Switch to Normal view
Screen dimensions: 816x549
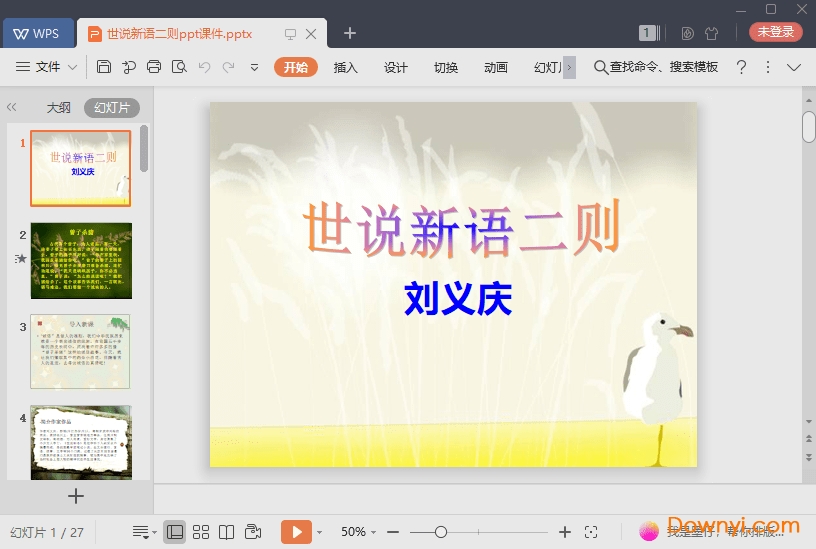[x=175, y=532]
